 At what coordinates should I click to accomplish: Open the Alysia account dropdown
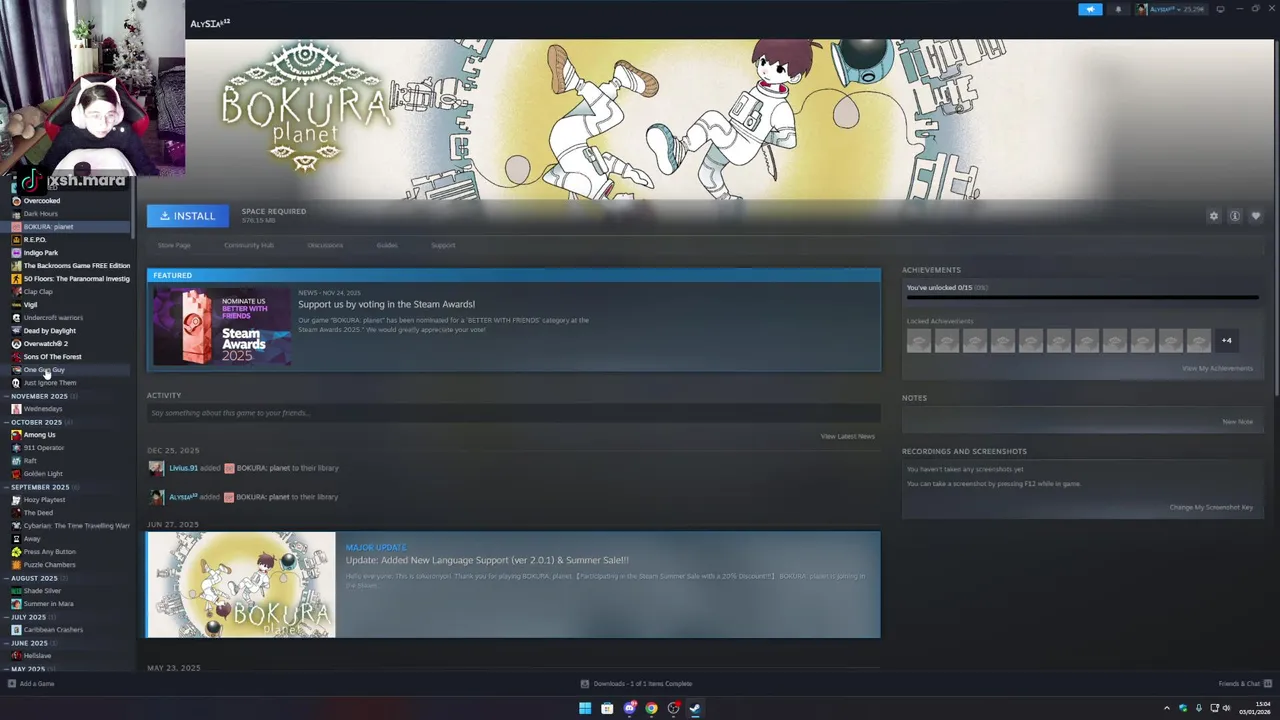coord(1170,9)
